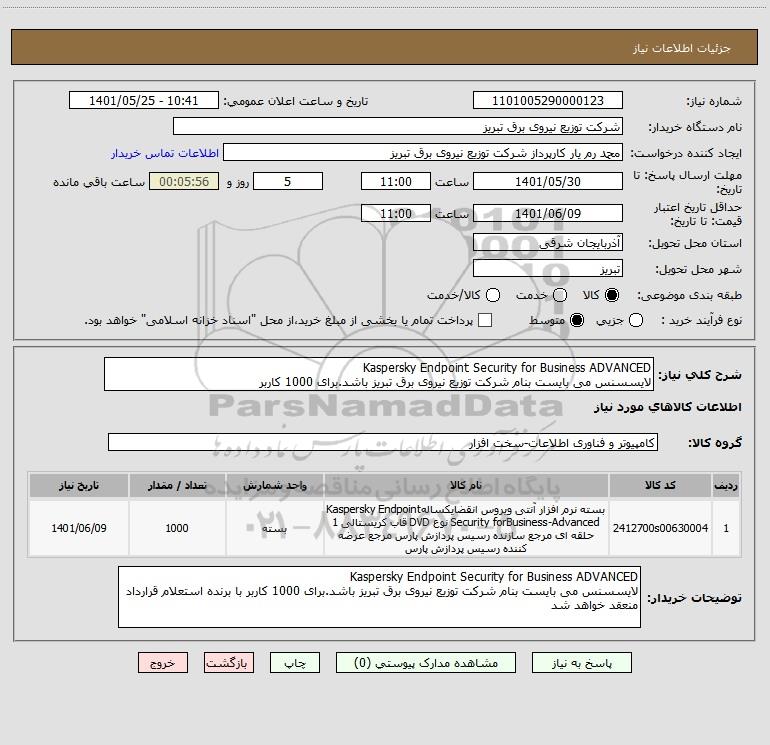The width and height of the screenshot is (770, 745).
Task: Tick the Islamic treasury payment checkbox
Action: click(x=485, y=320)
